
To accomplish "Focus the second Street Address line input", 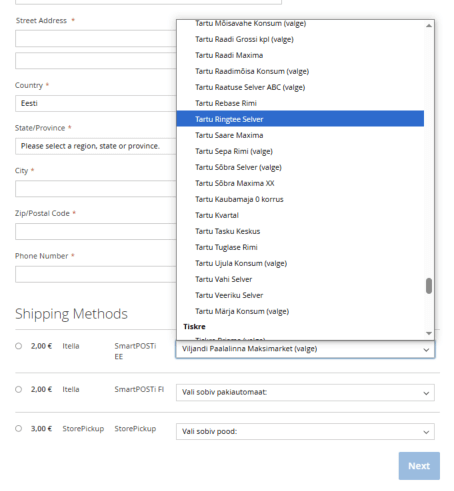I will [x=96, y=61].
